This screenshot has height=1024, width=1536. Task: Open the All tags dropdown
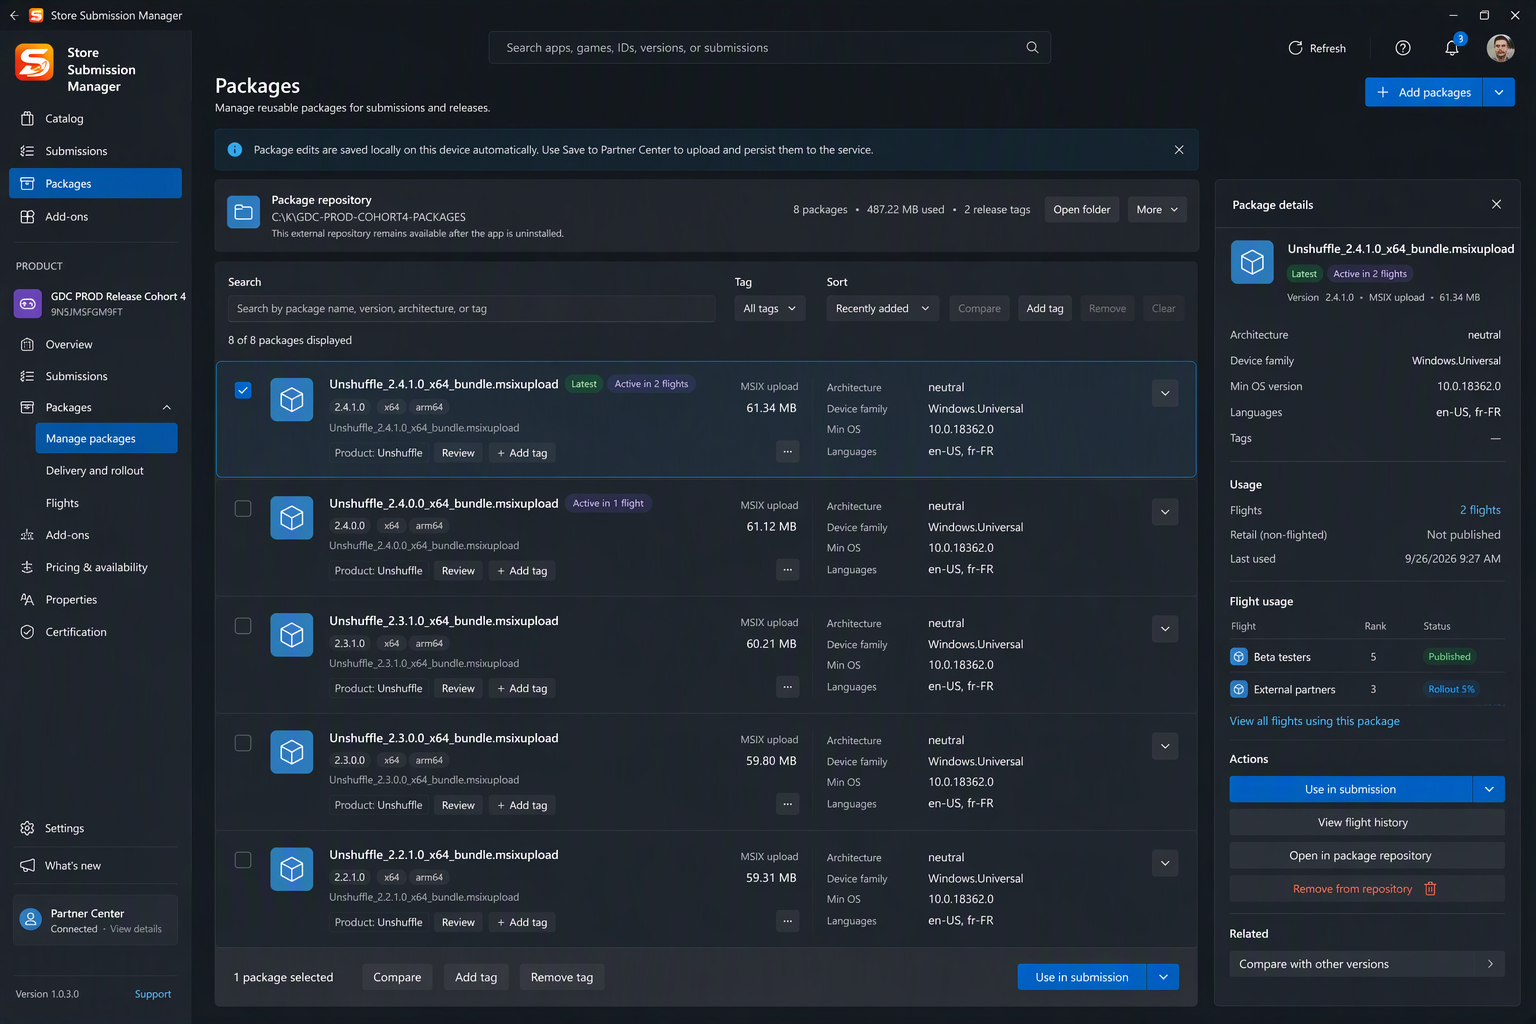tap(770, 309)
